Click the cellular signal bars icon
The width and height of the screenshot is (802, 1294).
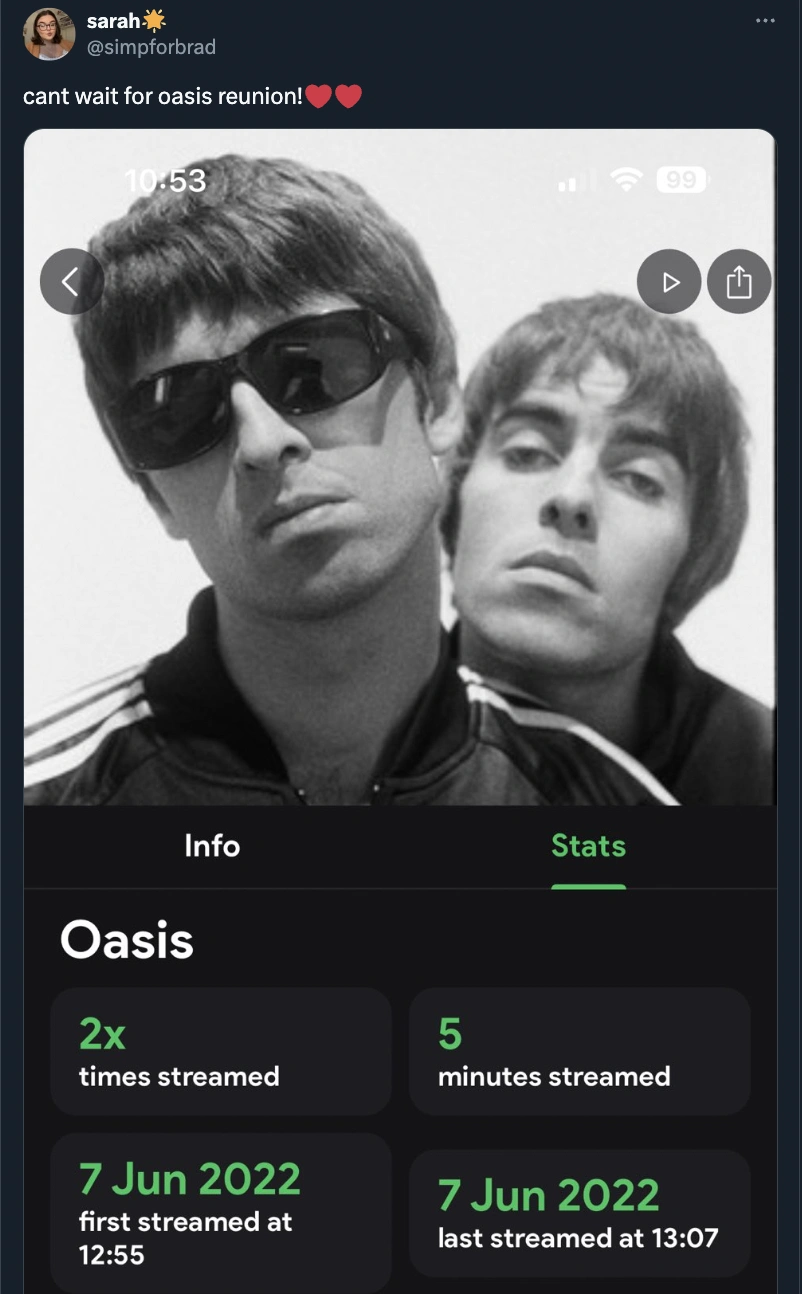570,183
